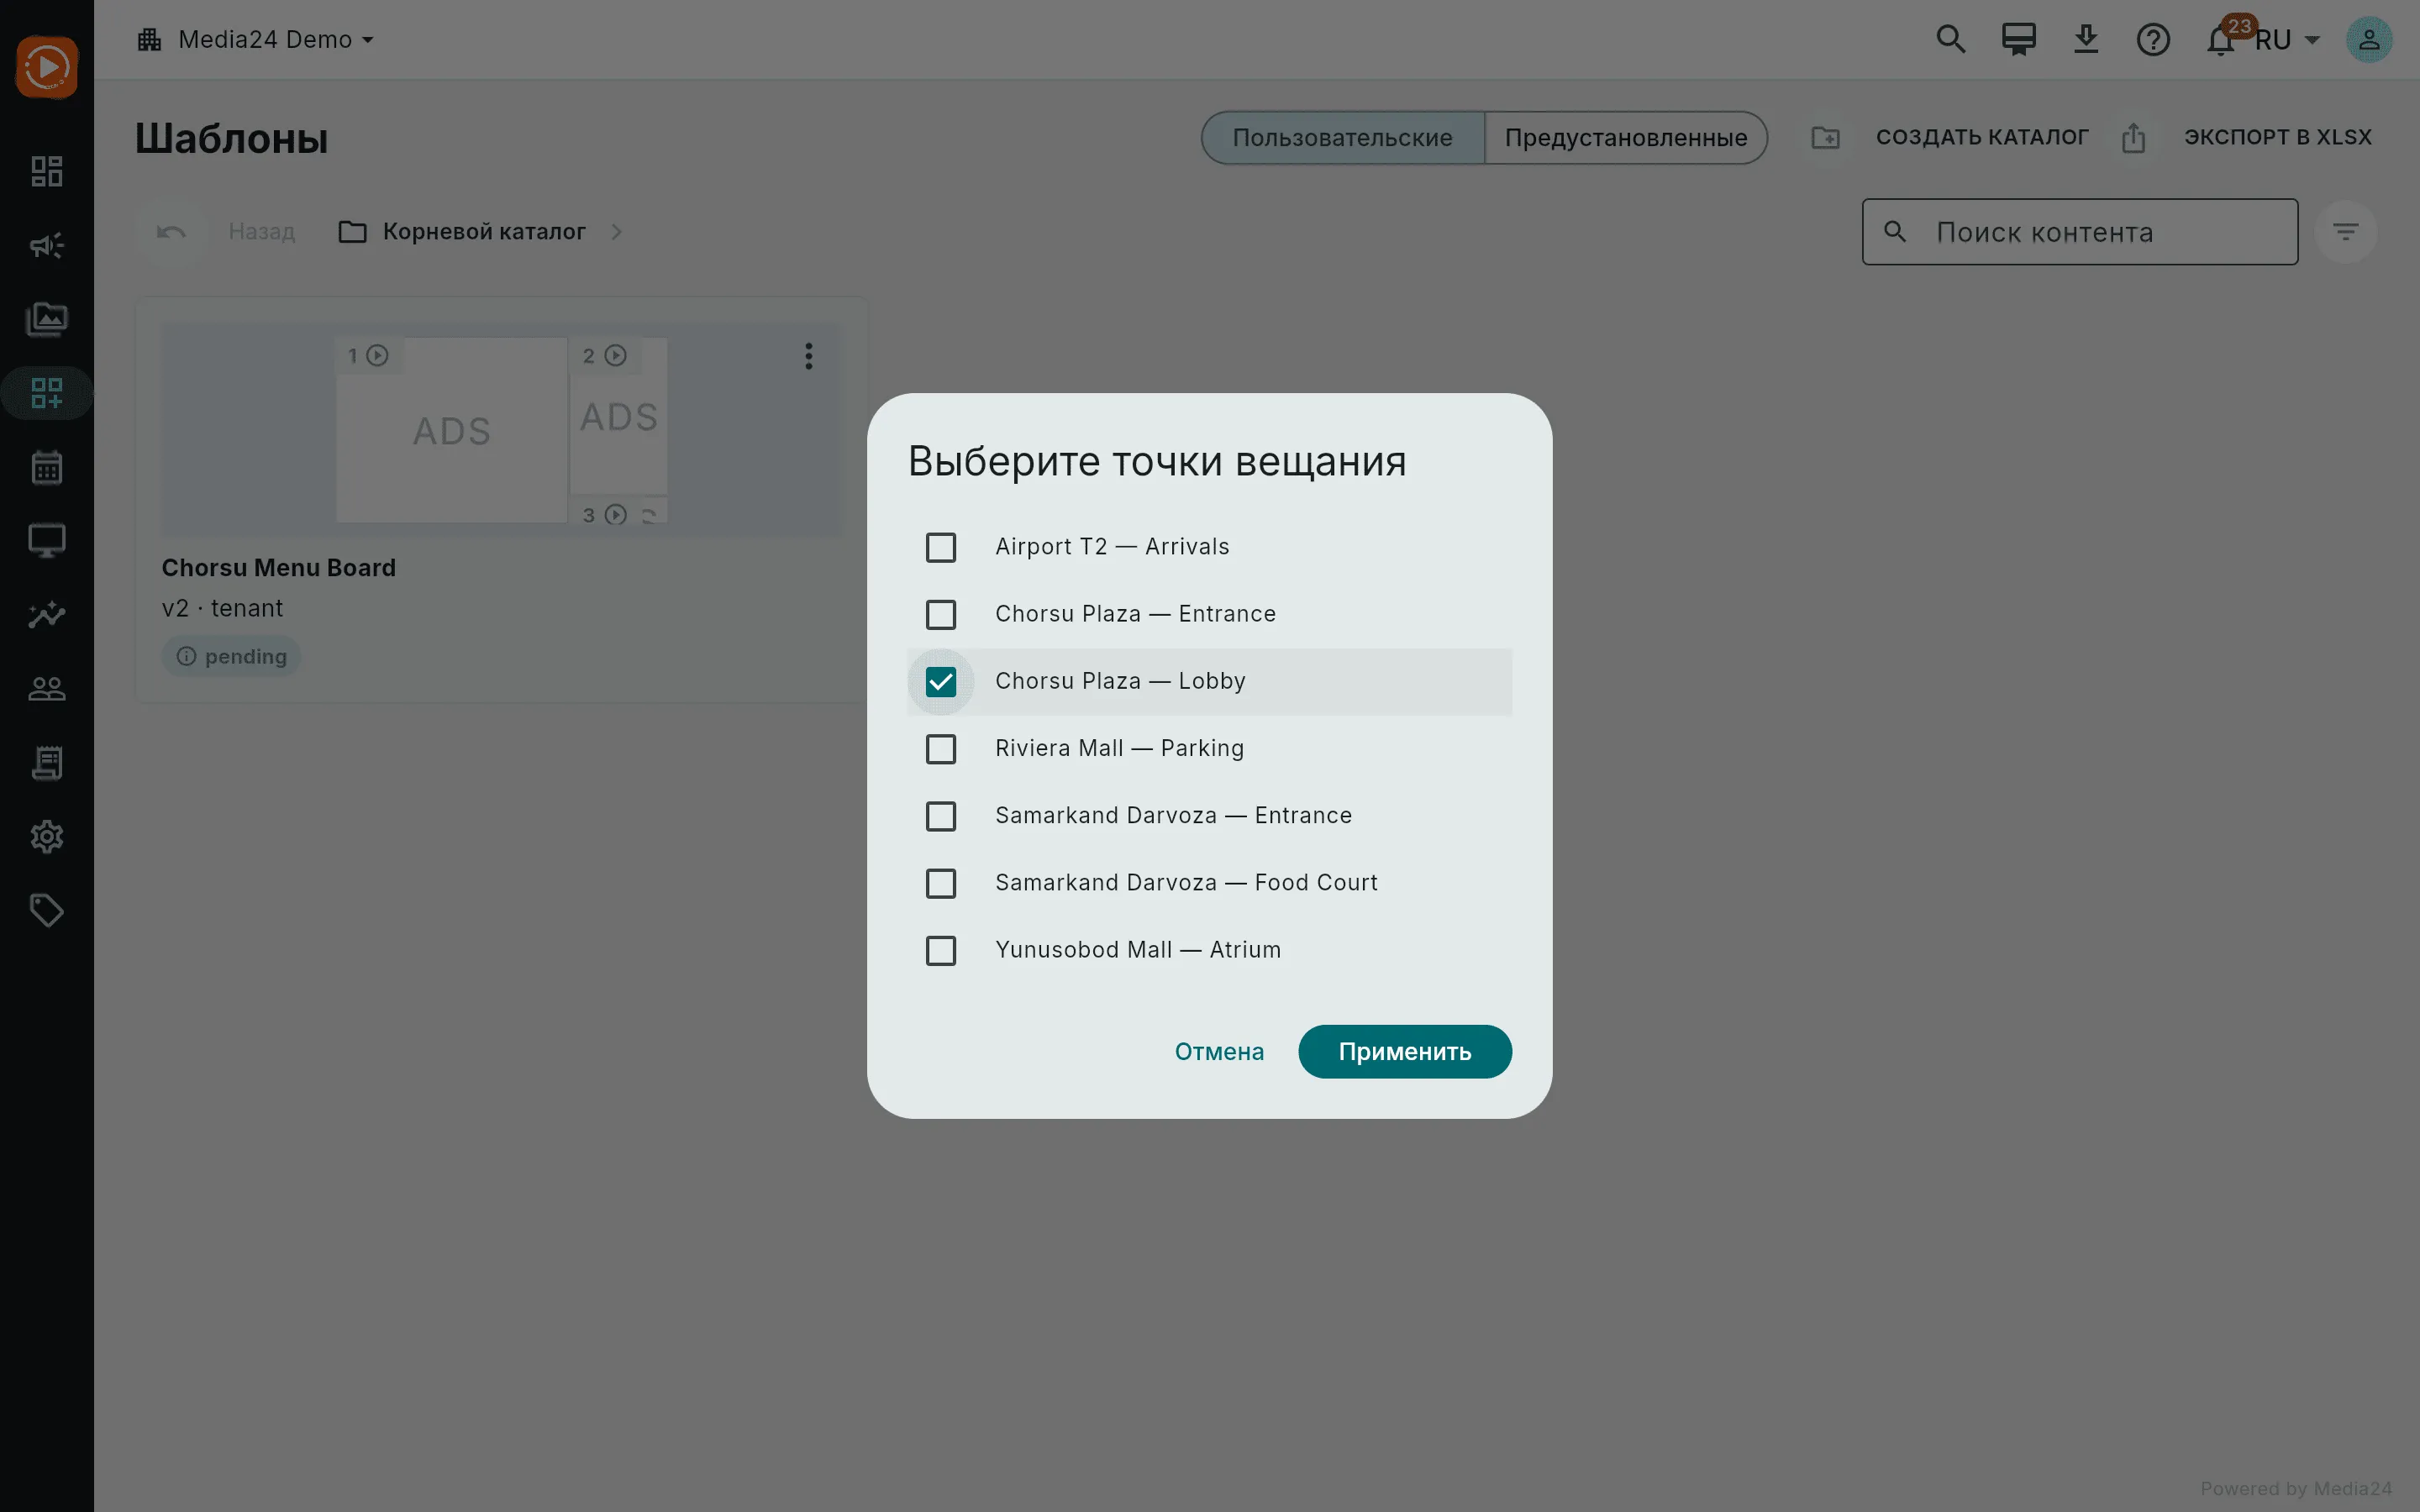Viewport: 2420px width, 1512px height.
Task: Open the campaigns megaphone sidebar icon
Action: [47, 245]
